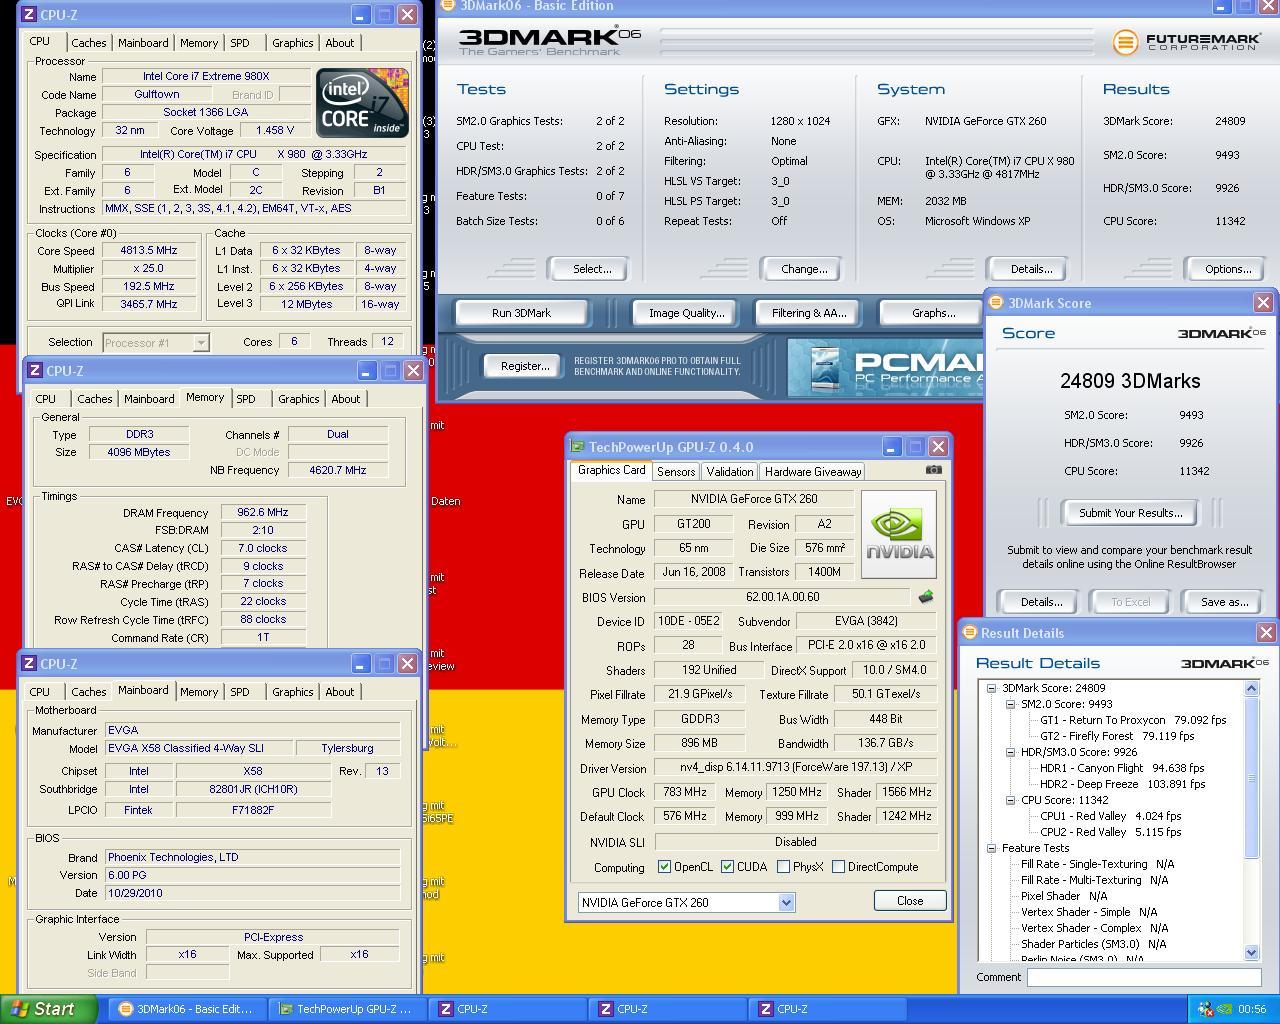Click the Result Details vertical scrollbar
1280x1024 pixels.
[1251, 820]
